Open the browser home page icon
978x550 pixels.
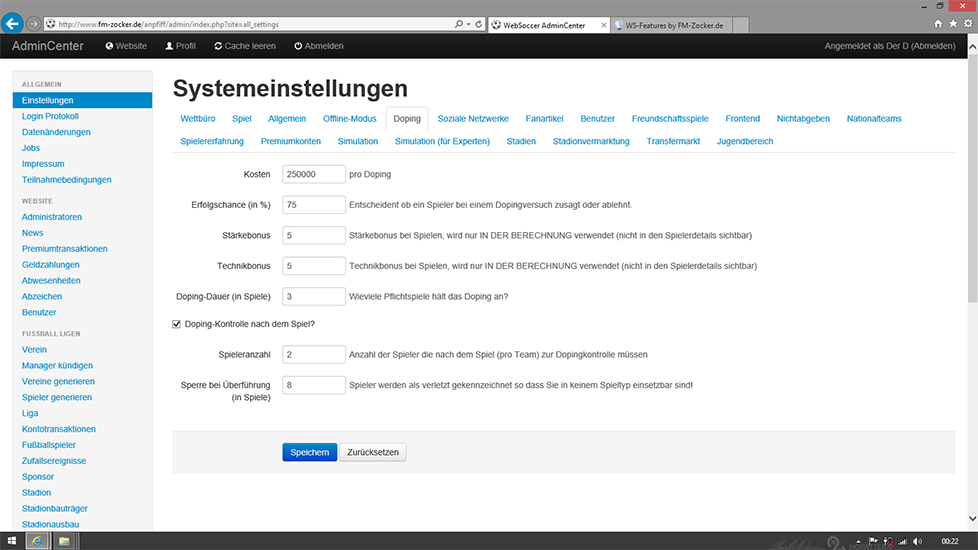(938, 23)
